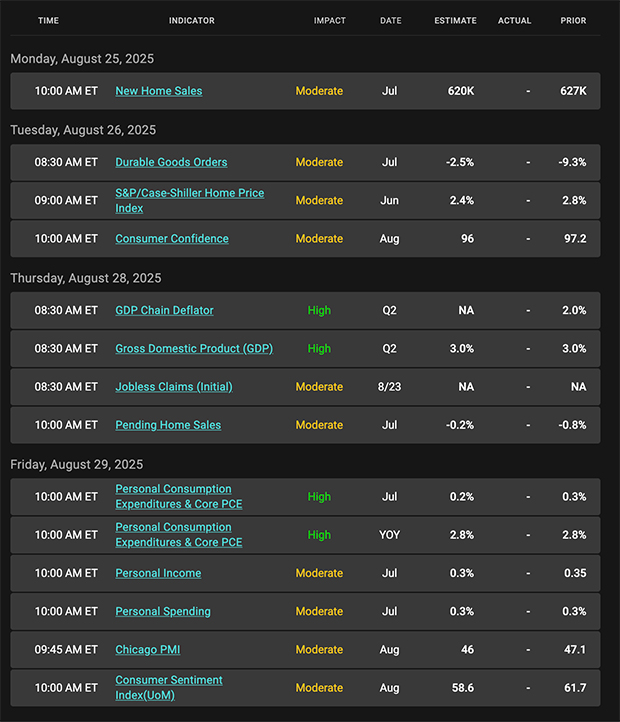
Task: Click the INDICATOR column header
Action: (192, 21)
